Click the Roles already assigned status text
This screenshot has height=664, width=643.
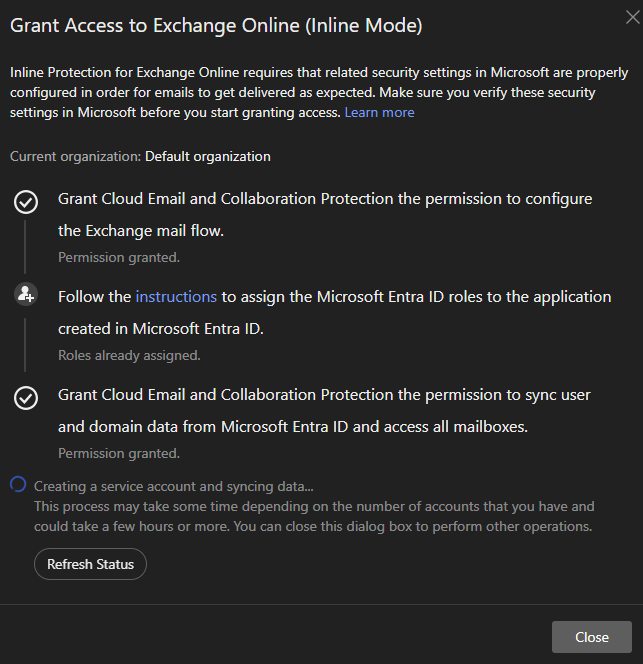[129, 355]
